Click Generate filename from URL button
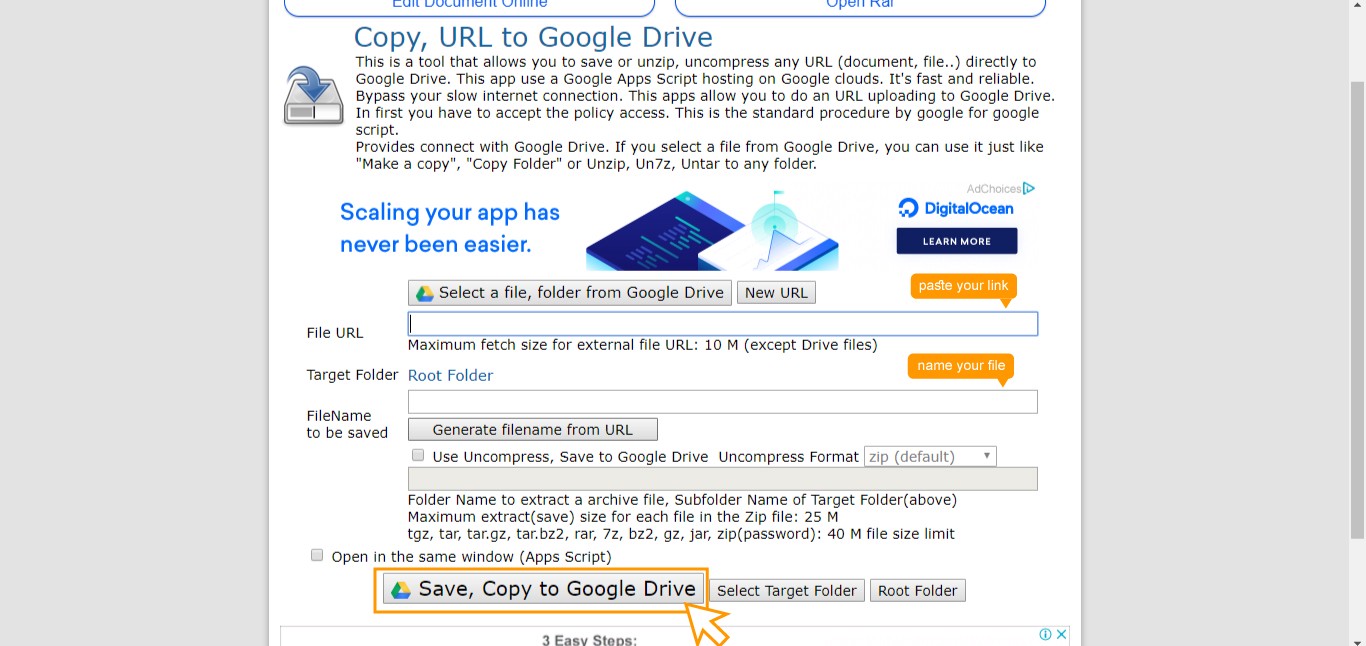The height and width of the screenshot is (646, 1366). coord(533,429)
